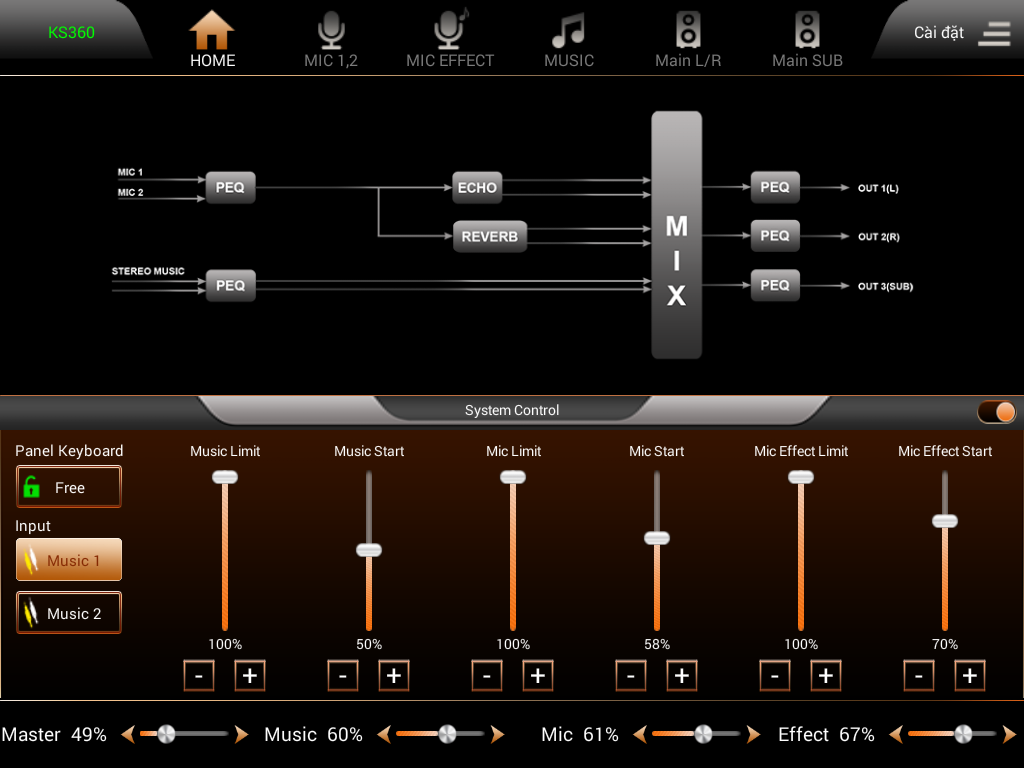Toggle Panel Keyboard Free lock button
Screen dimensions: 1024x768
(x=69, y=487)
